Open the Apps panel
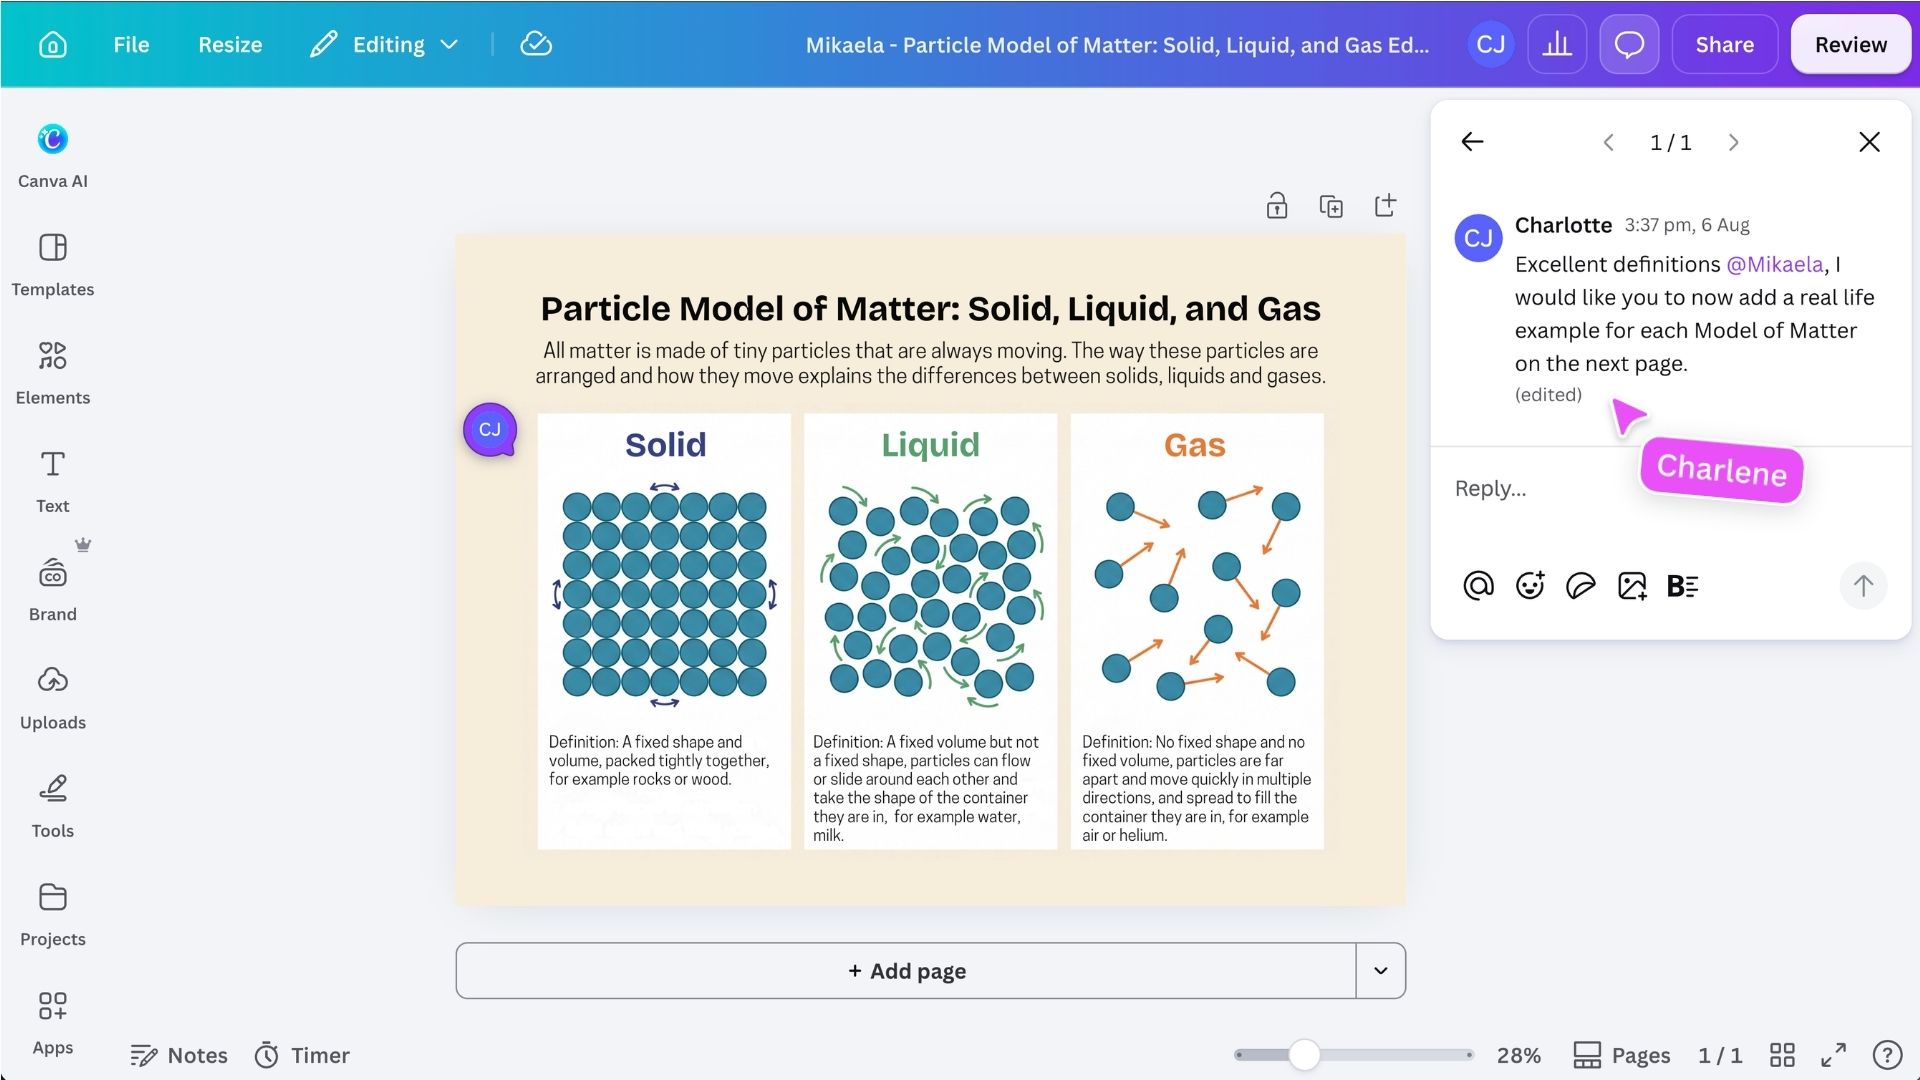Viewport: 1920px width, 1080px height. coord(52,1022)
